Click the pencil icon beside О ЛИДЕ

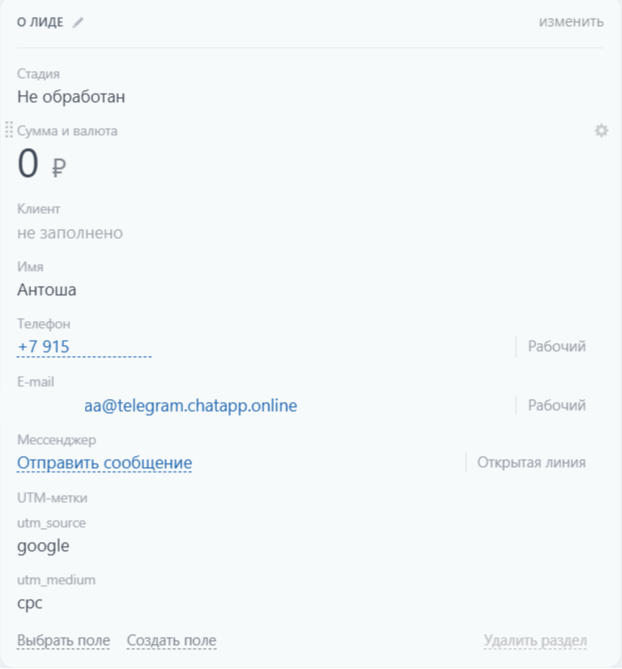(x=78, y=22)
